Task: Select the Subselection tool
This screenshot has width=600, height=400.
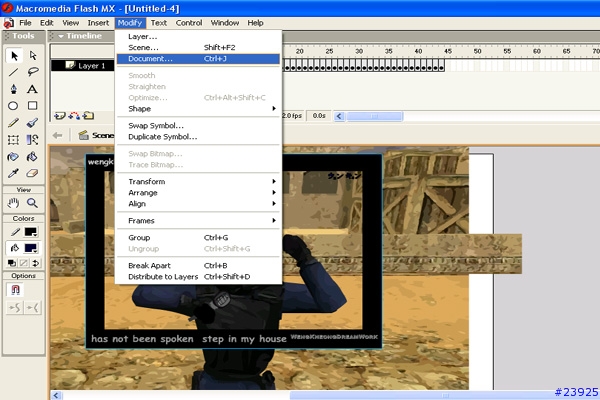Action: click(33, 56)
